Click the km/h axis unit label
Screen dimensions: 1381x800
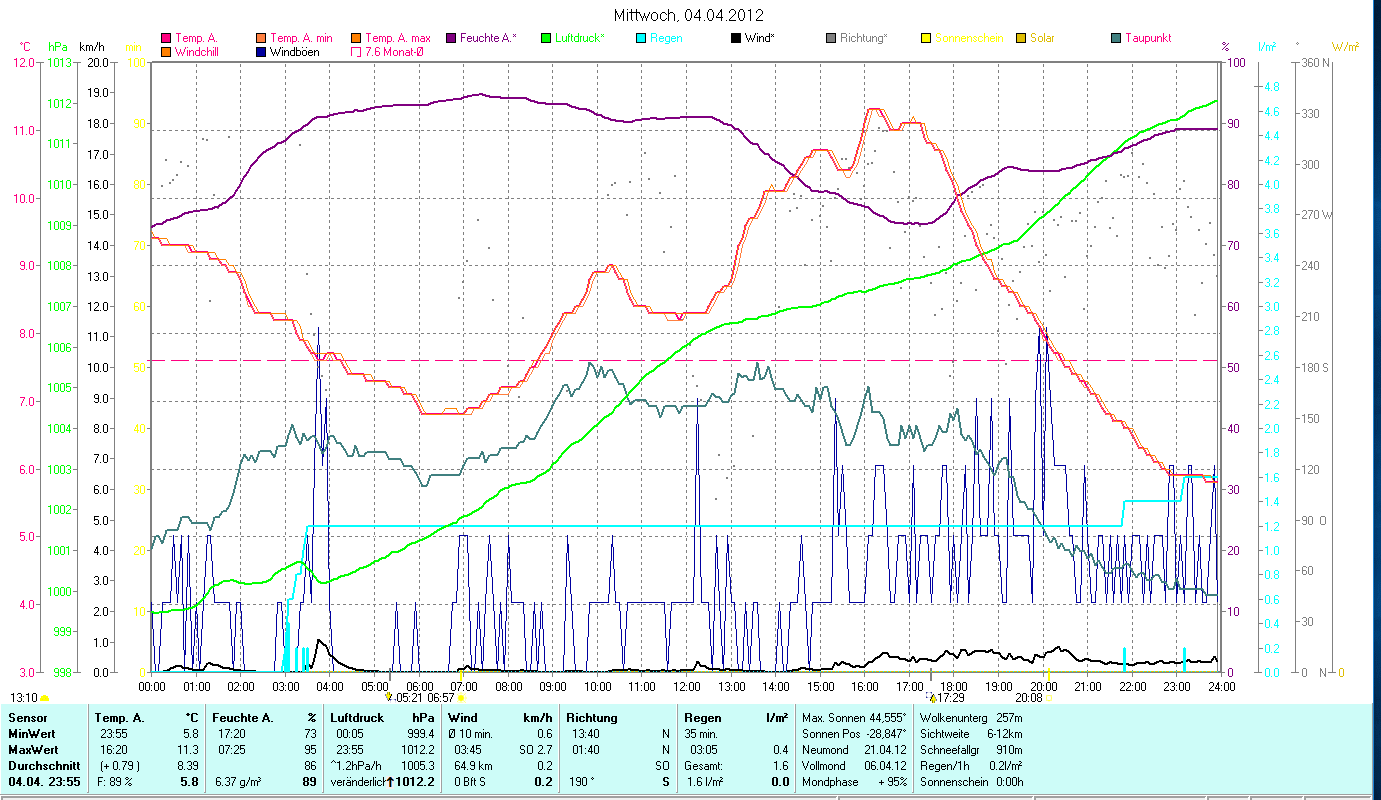[91, 47]
